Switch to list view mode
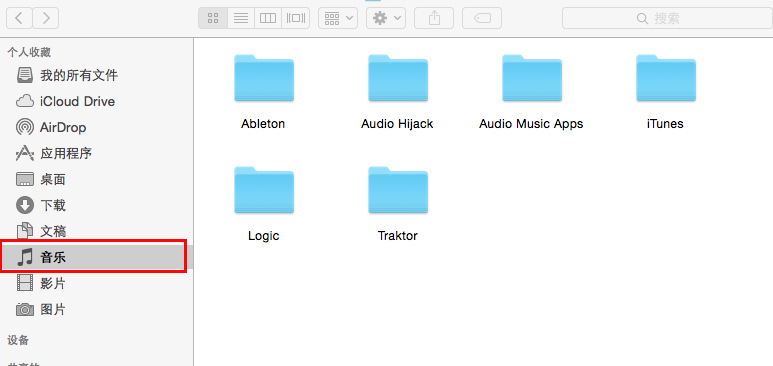Screen dimensions: 773x366 tap(241, 18)
